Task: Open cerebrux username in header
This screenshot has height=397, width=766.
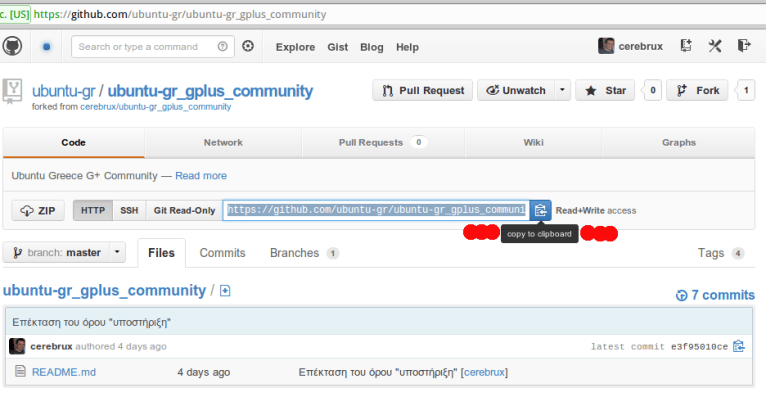Action: tap(640, 46)
